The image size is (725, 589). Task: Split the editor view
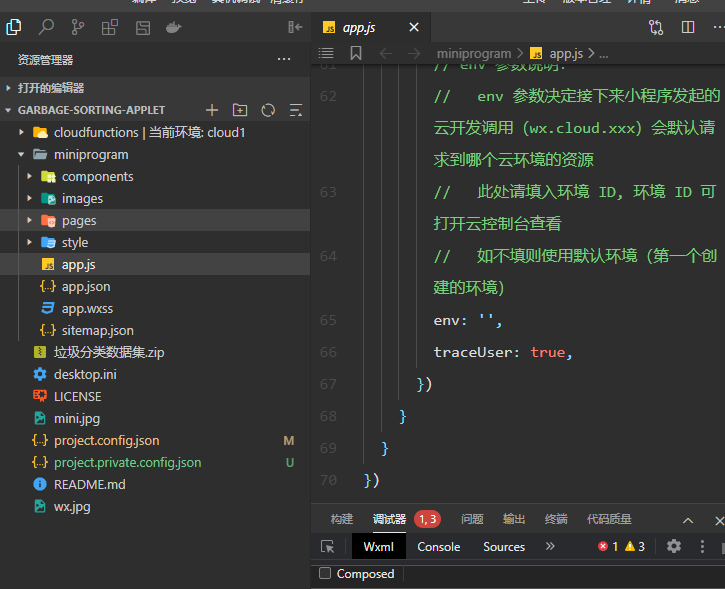pyautogui.click(x=688, y=27)
